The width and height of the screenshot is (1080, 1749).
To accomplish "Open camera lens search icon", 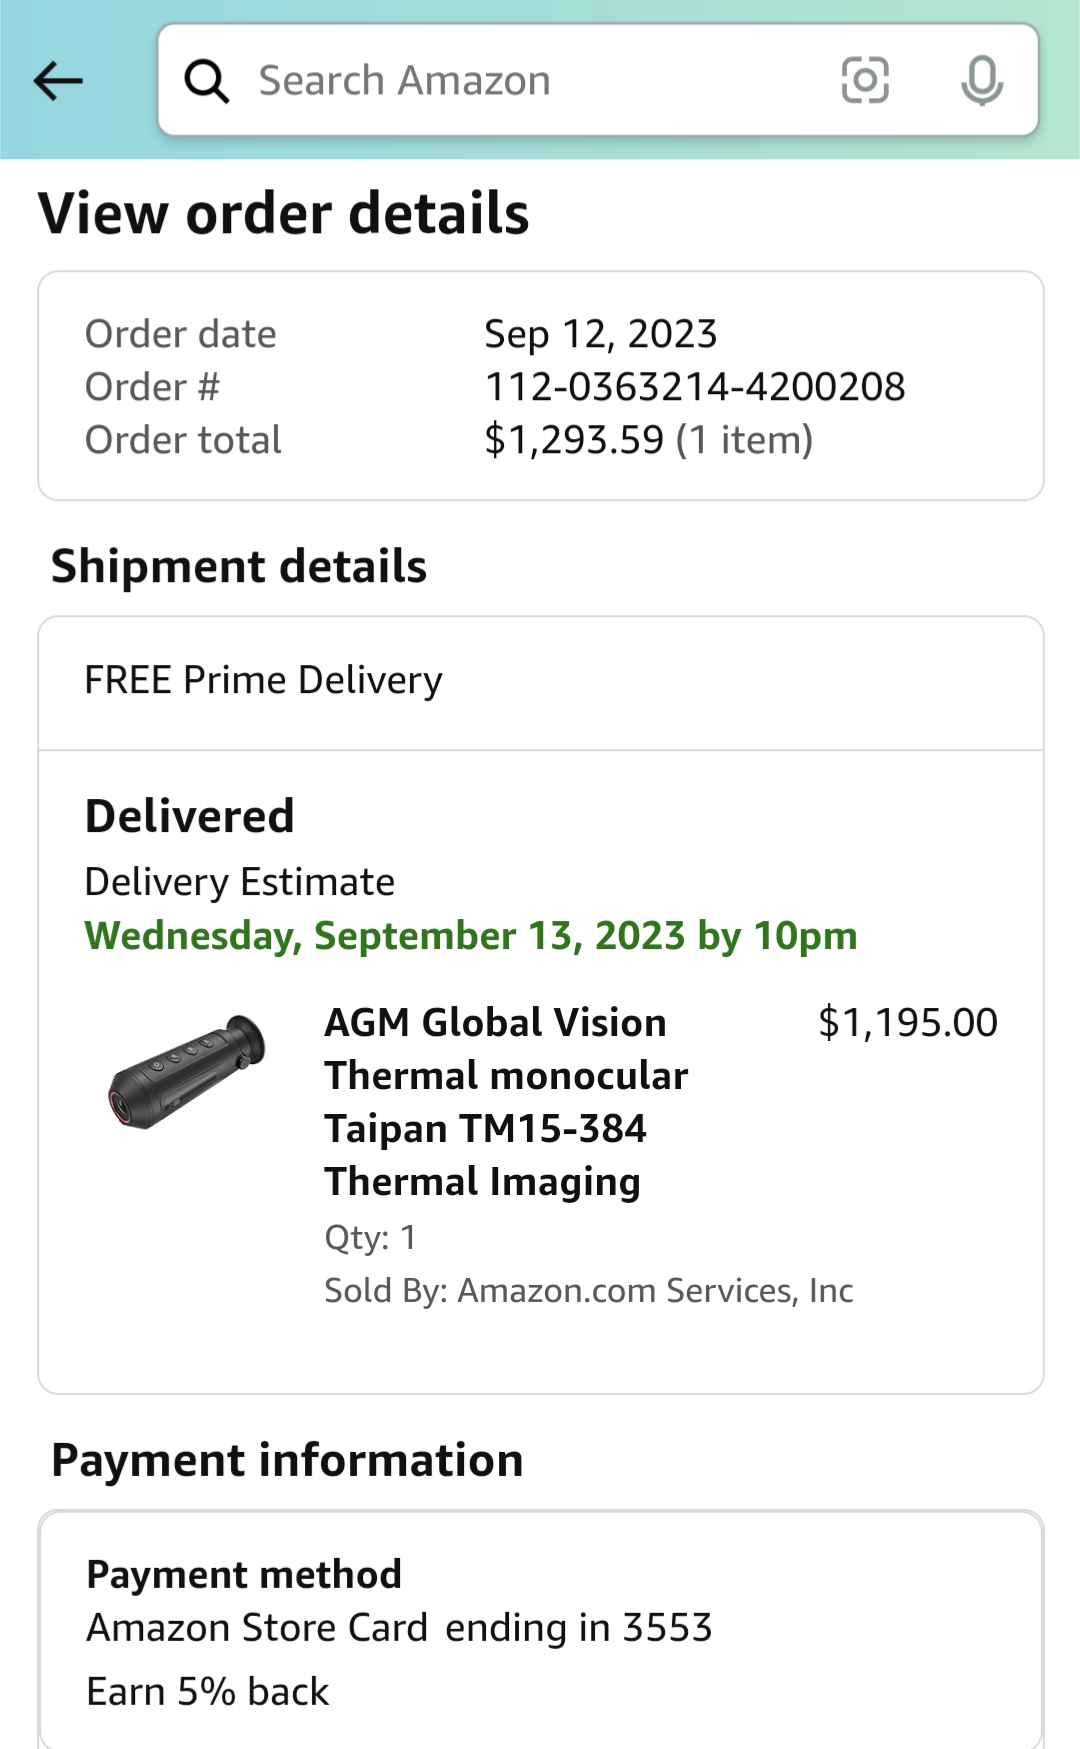I will (865, 80).
